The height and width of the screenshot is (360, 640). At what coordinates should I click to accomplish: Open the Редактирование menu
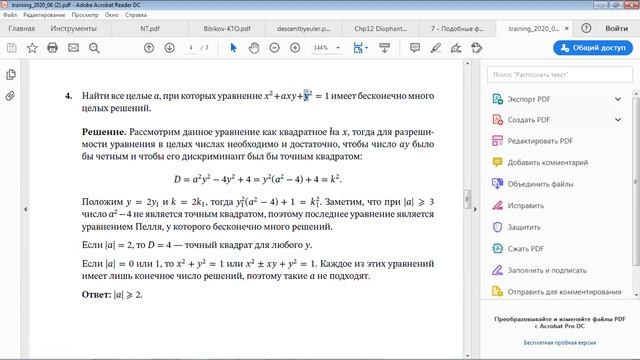[44, 15]
